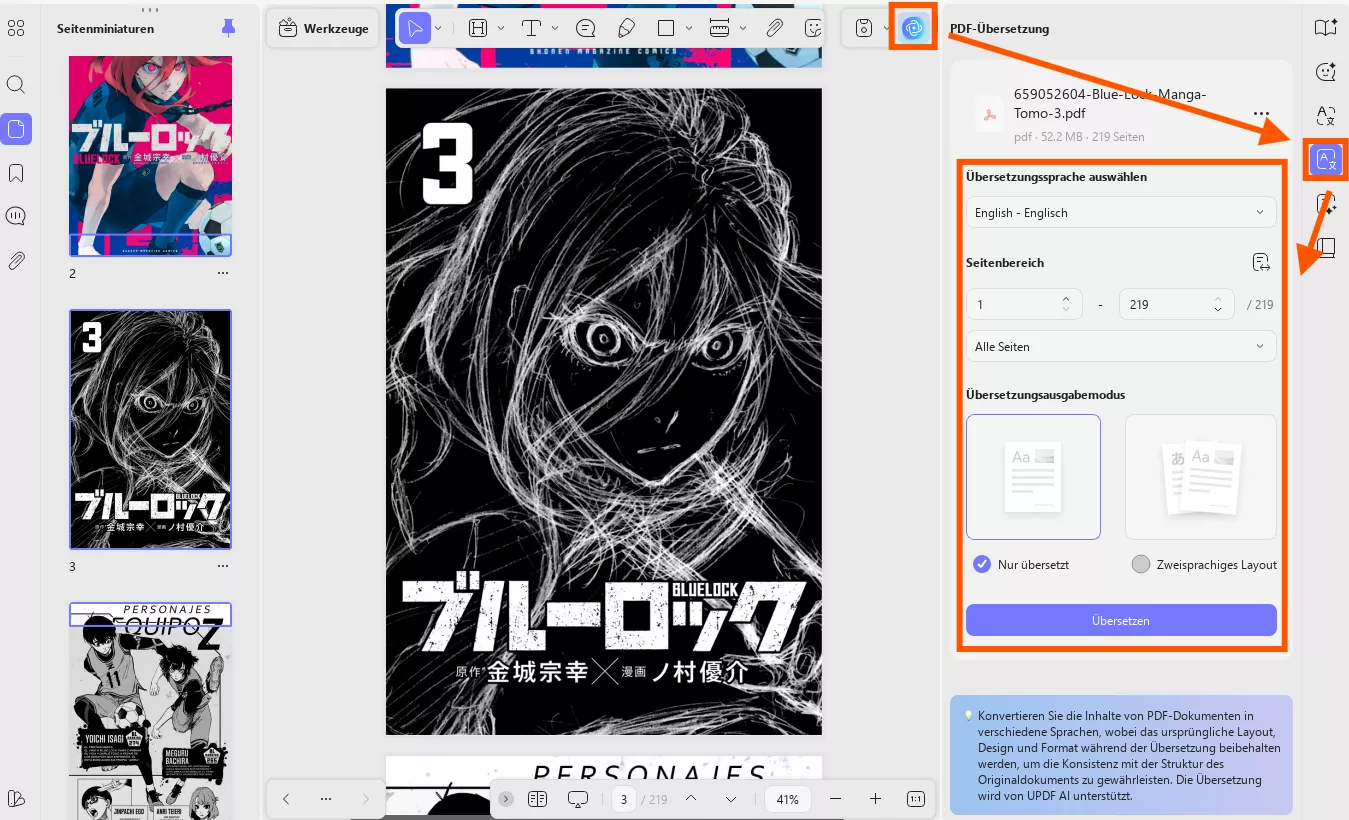Image resolution: width=1349 pixels, height=820 pixels.
Task: Select the rectangle shape tool
Action: [666, 28]
